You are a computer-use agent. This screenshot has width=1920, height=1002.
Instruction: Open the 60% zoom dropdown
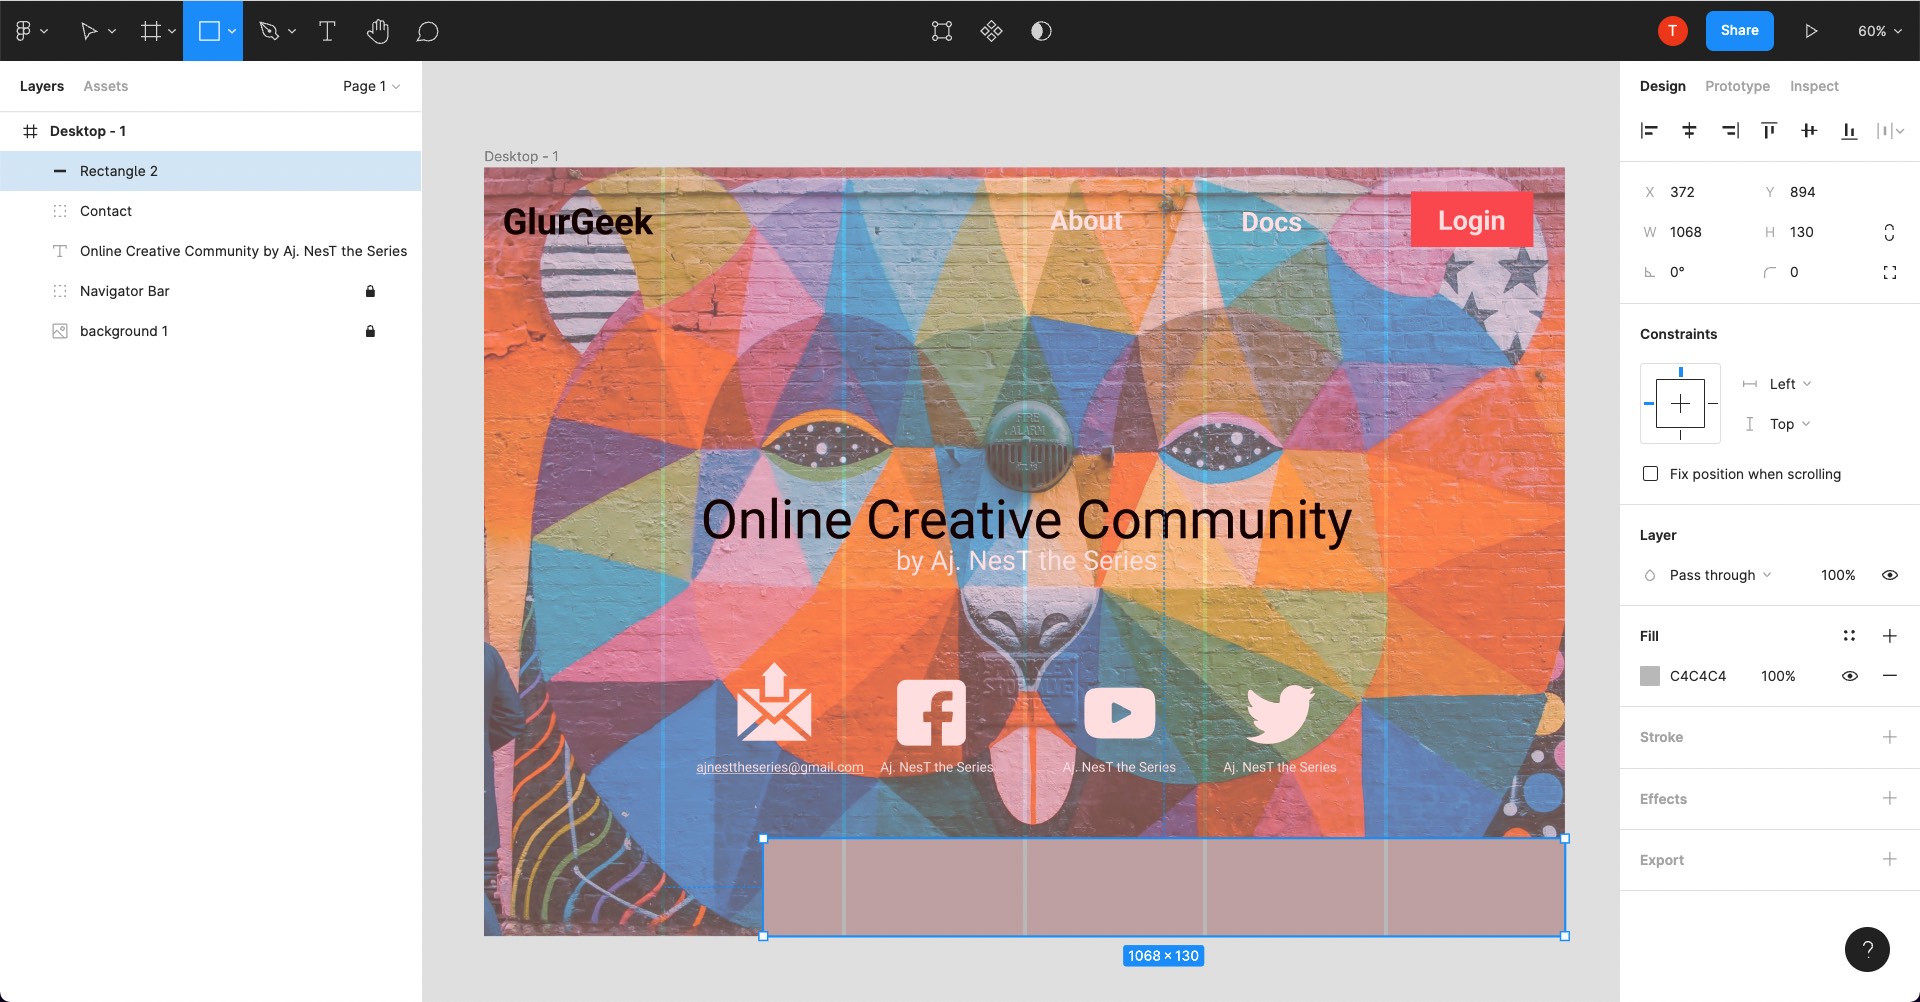click(1879, 31)
